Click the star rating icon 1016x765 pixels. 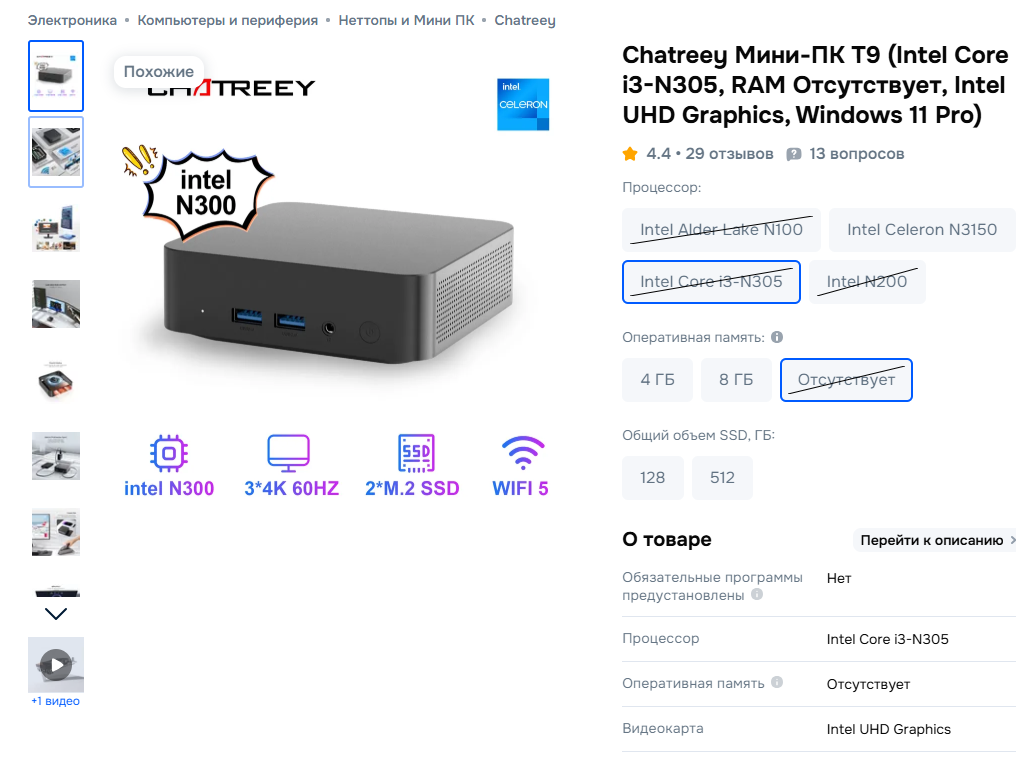click(630, 154)
